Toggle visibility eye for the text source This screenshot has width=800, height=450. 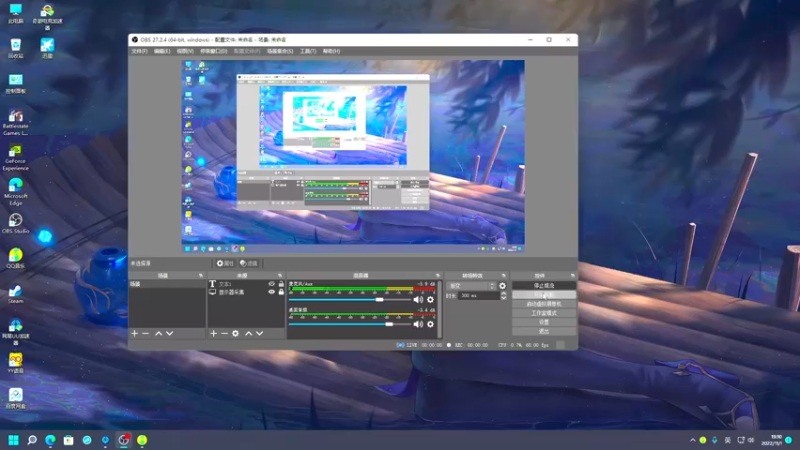pos(271,284)
